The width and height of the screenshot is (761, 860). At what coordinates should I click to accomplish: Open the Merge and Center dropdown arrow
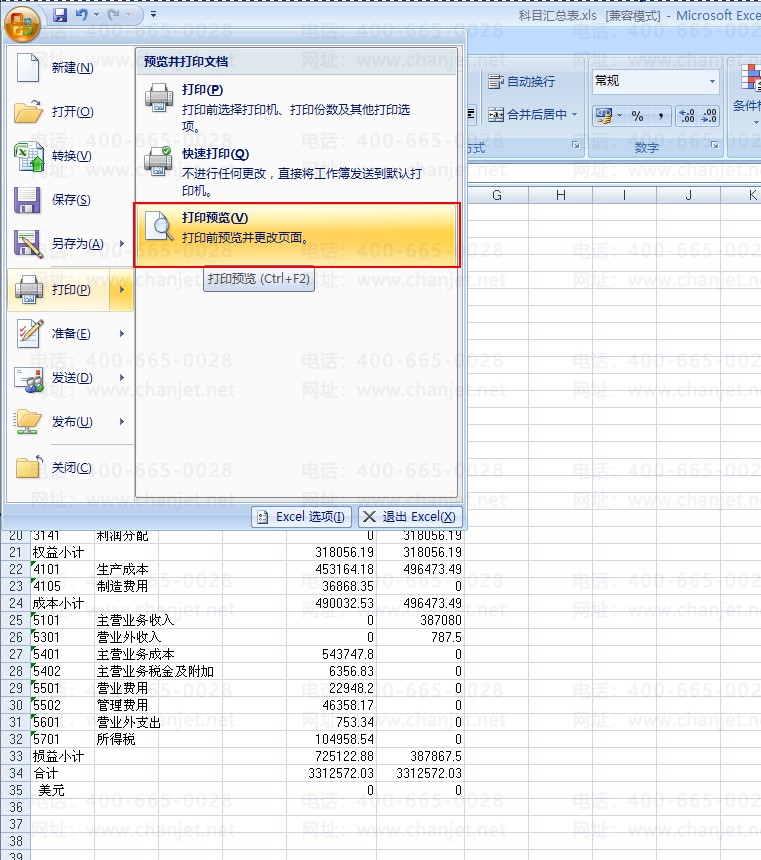(574, 115)
